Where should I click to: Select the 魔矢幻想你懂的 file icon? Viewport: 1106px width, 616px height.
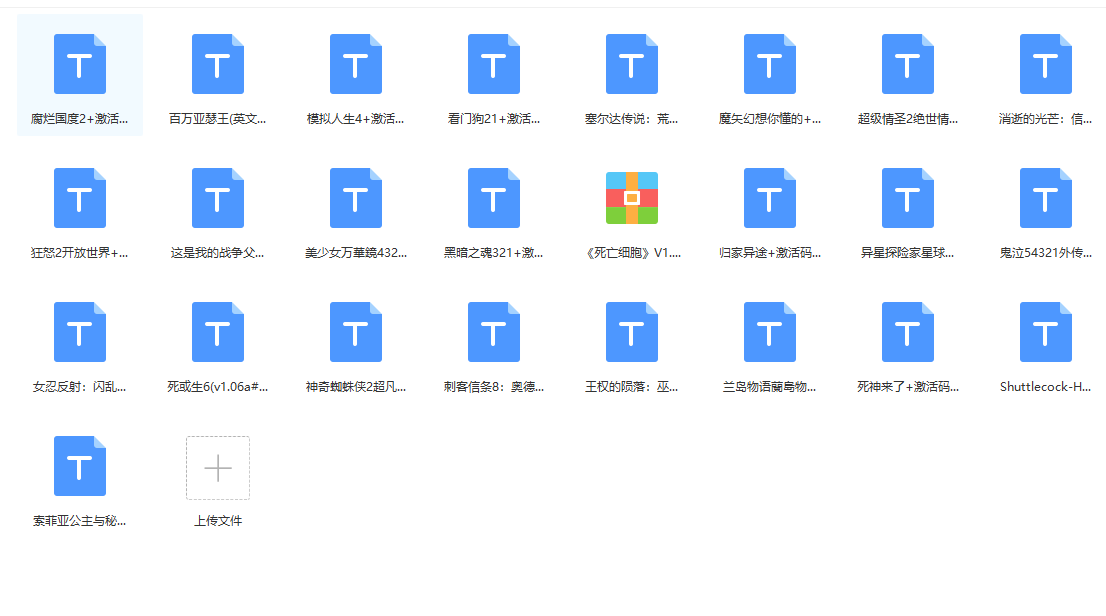pos(770,64)
